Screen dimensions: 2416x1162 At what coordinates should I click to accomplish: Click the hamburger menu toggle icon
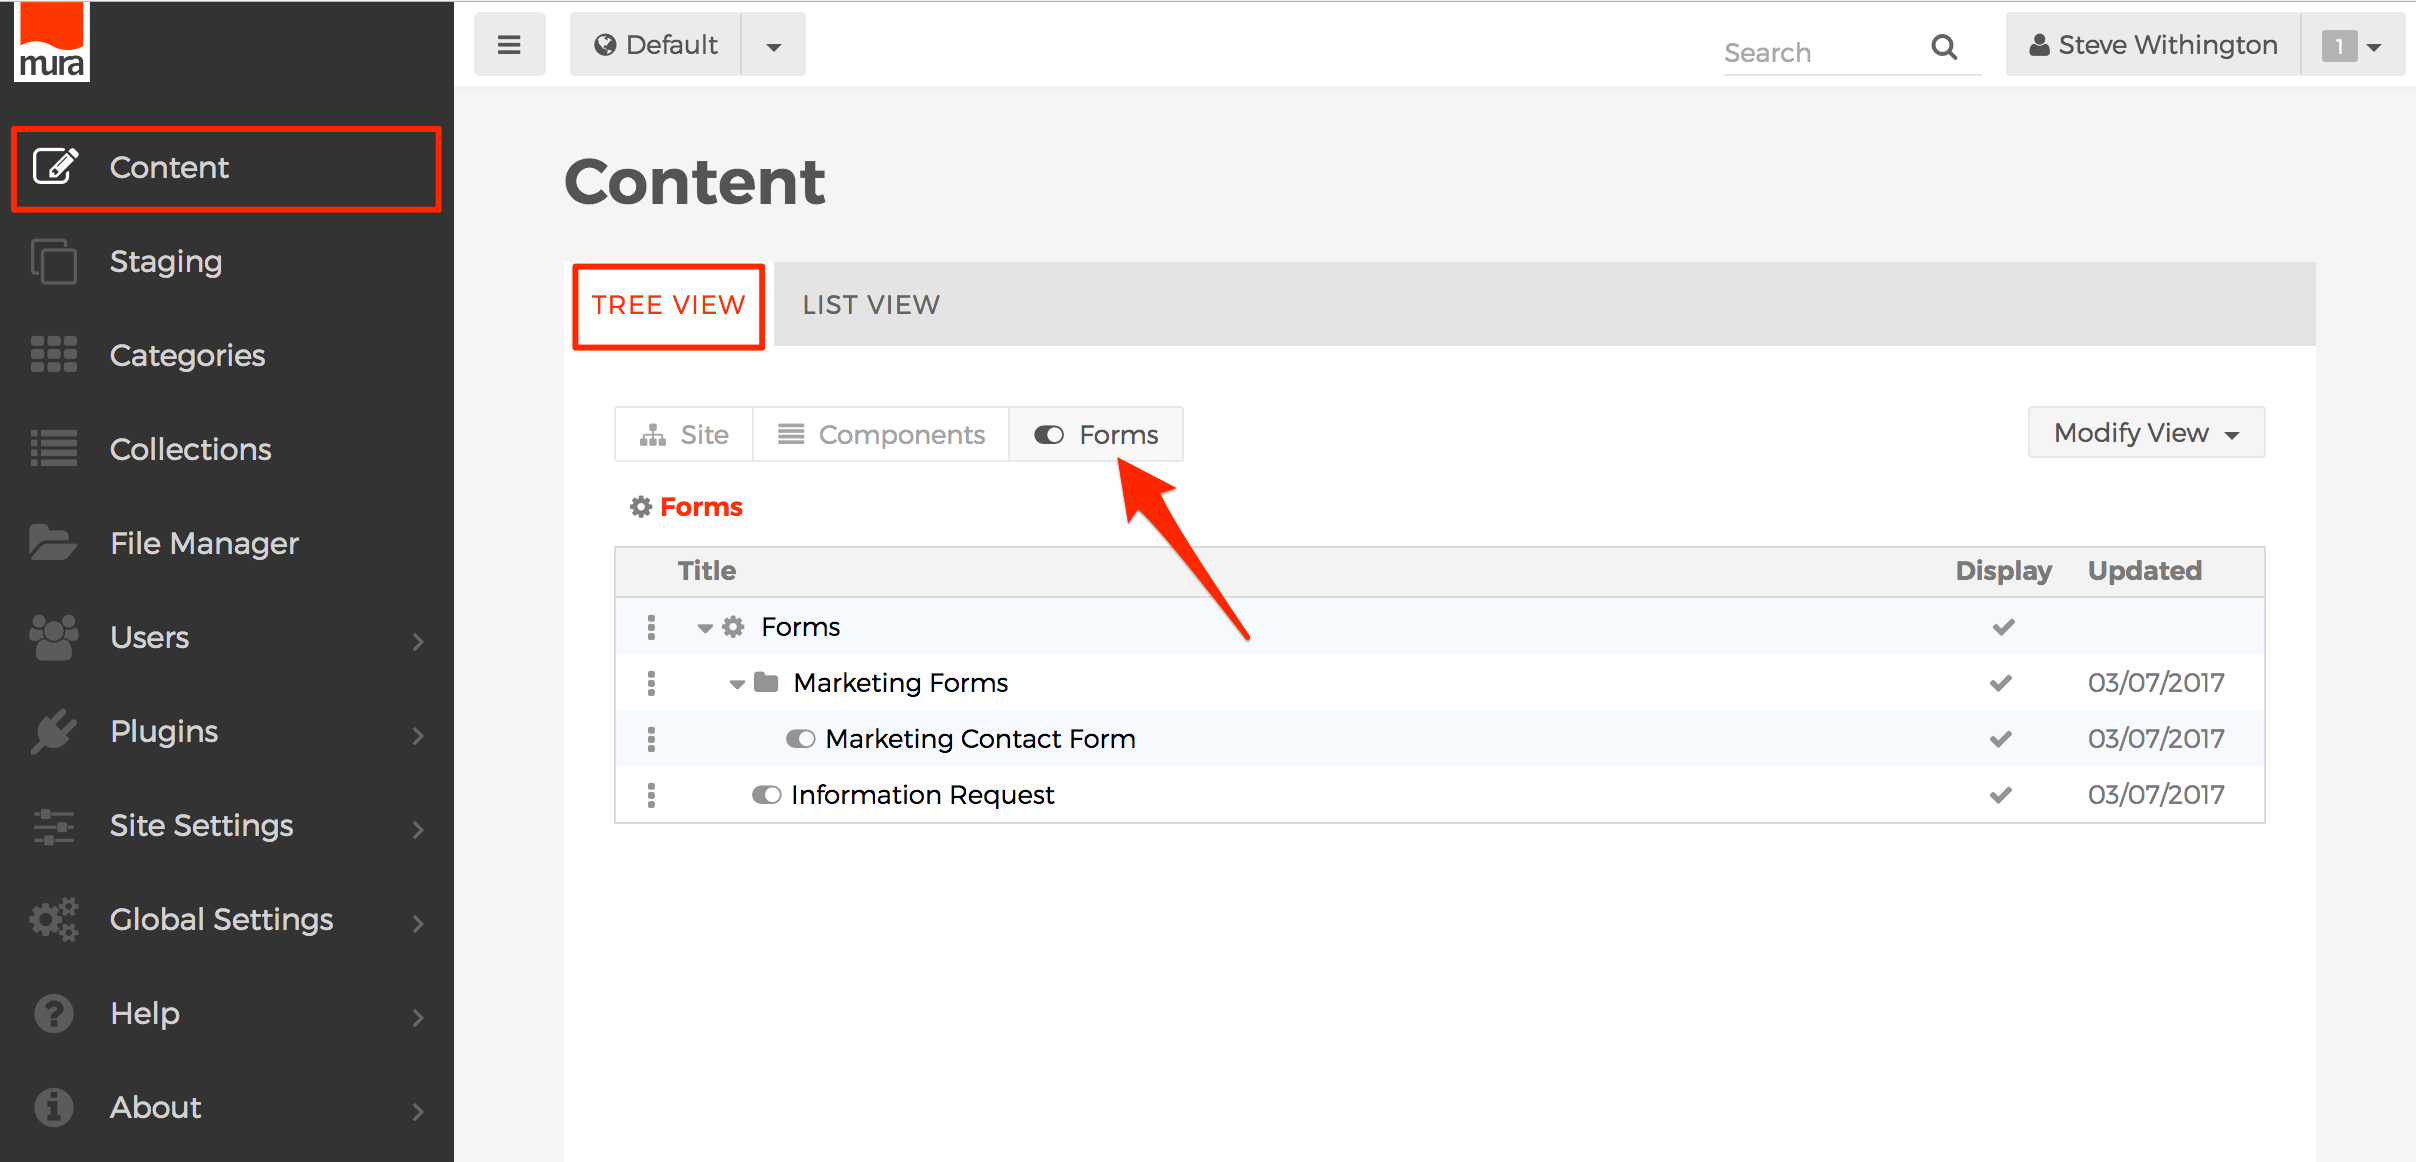(509, 45)
